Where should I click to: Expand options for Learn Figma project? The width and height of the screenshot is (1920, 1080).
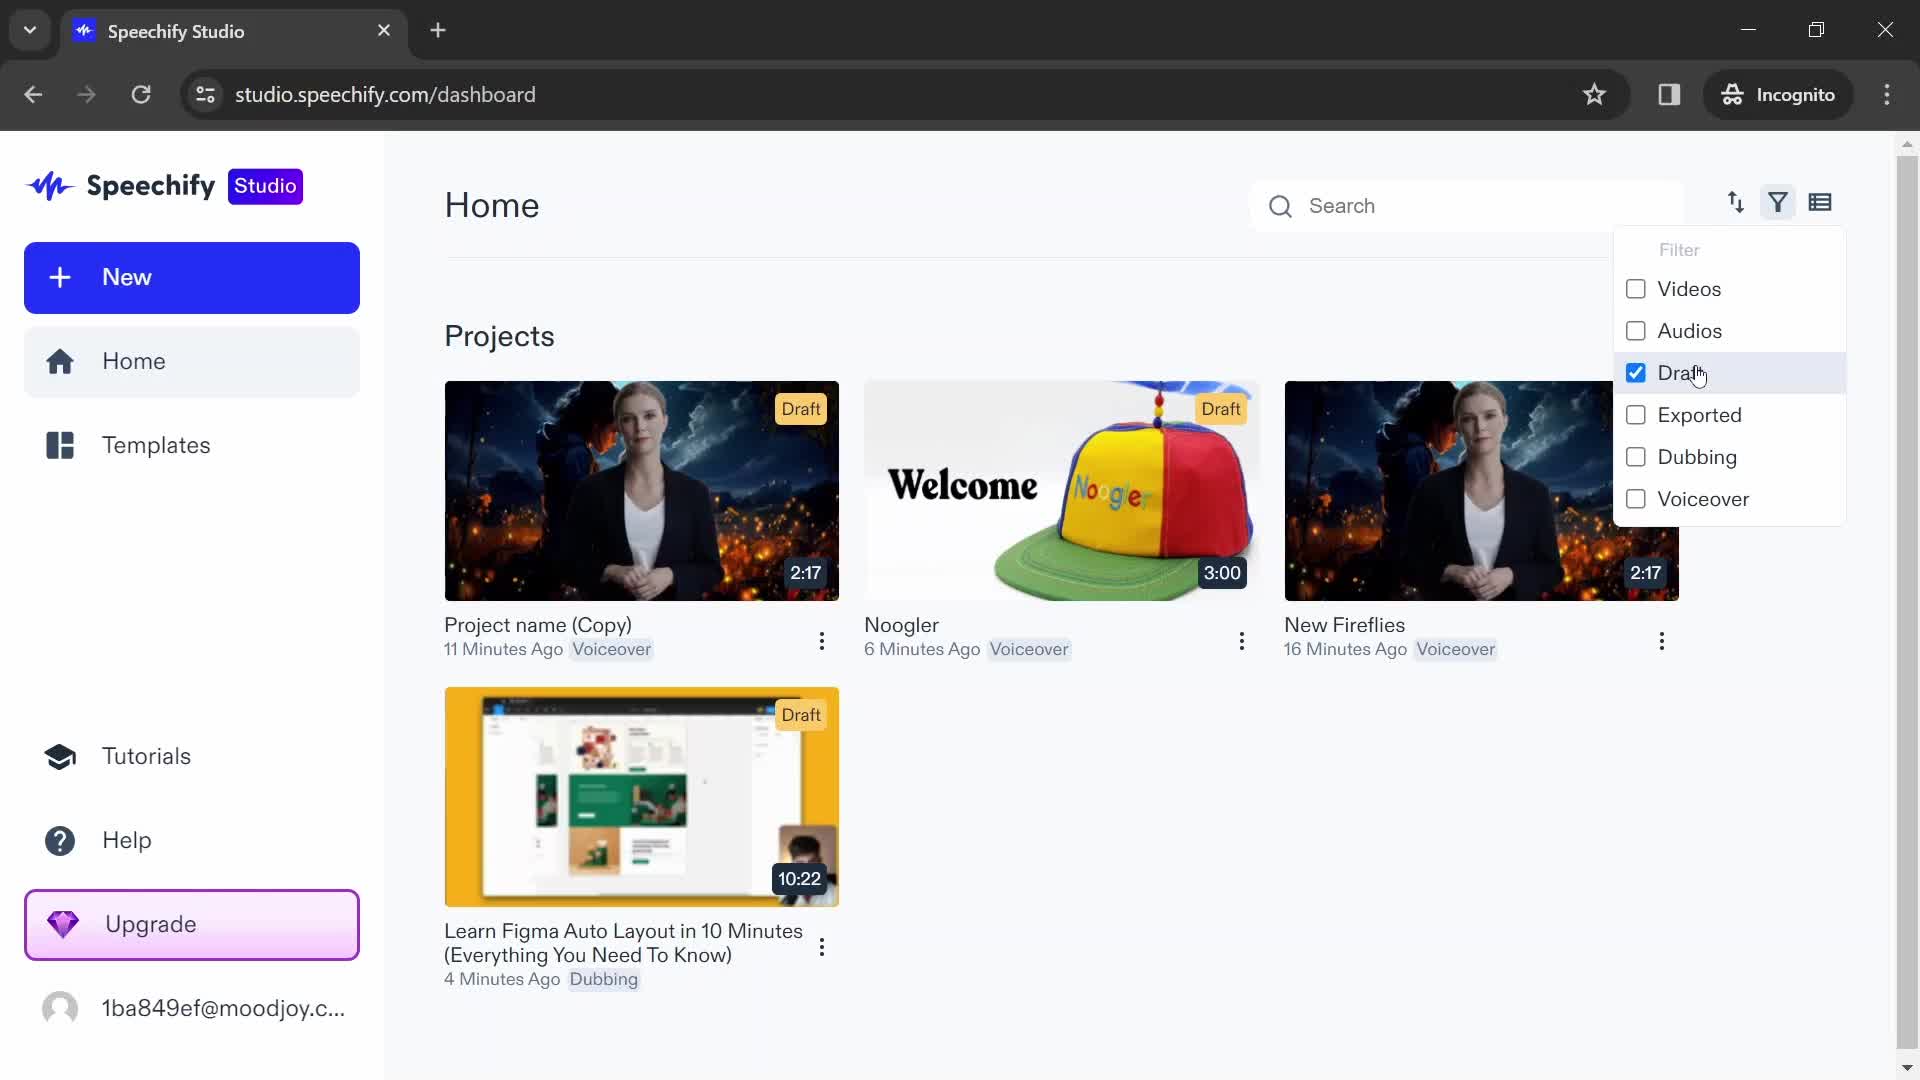[x=822, y=947]
